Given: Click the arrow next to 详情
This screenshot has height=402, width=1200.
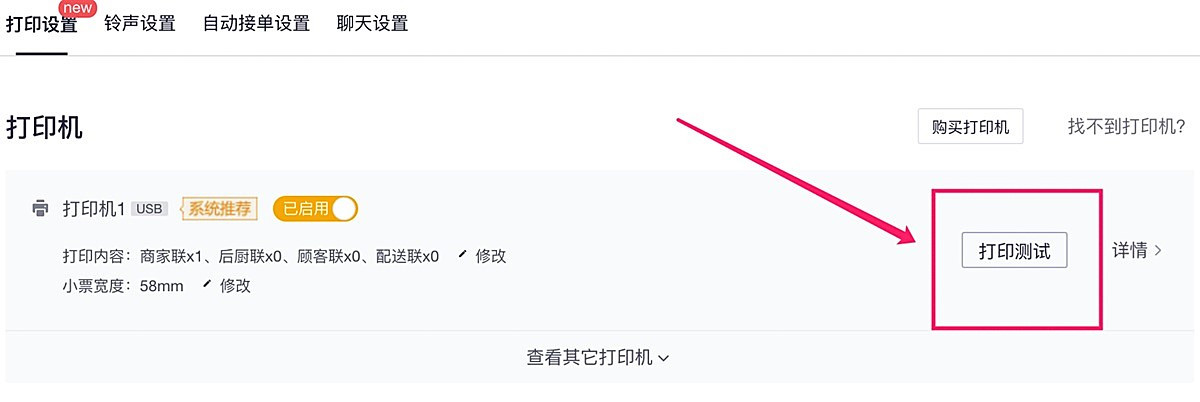Looking at the screenshot, I should click(x=1158, y=251).
